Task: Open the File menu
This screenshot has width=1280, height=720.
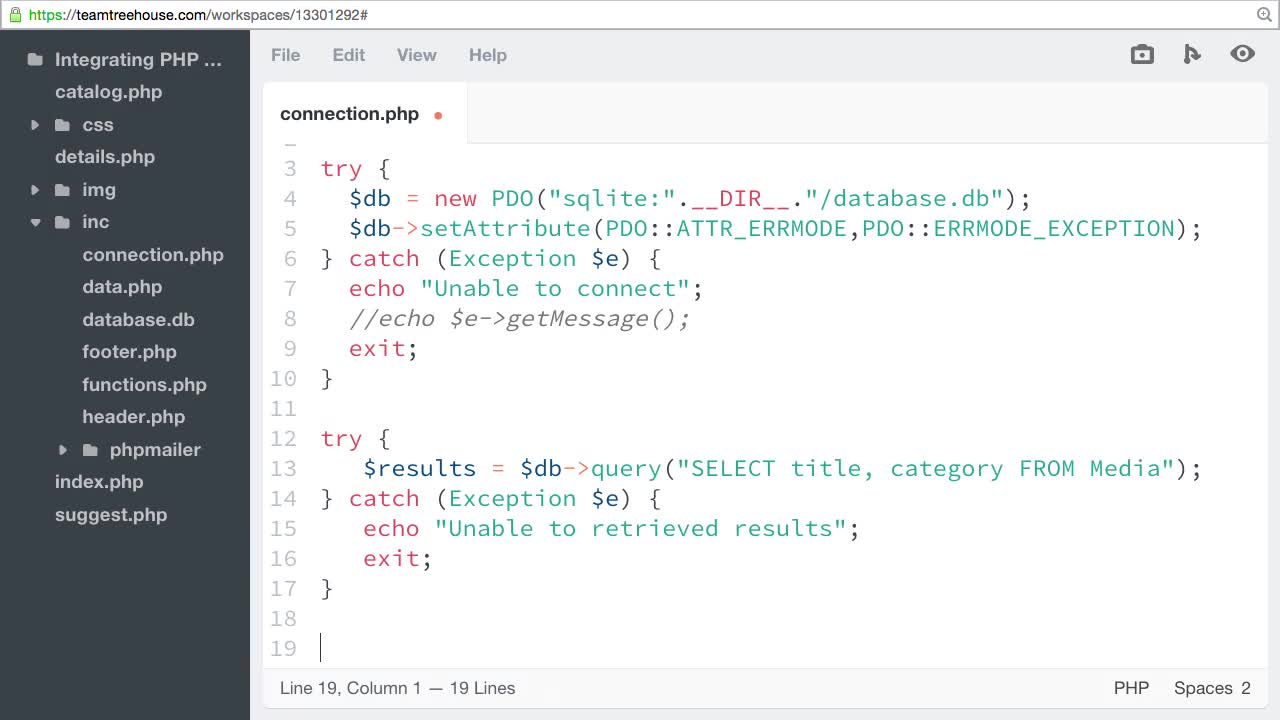Action: (x=286, y=55)
